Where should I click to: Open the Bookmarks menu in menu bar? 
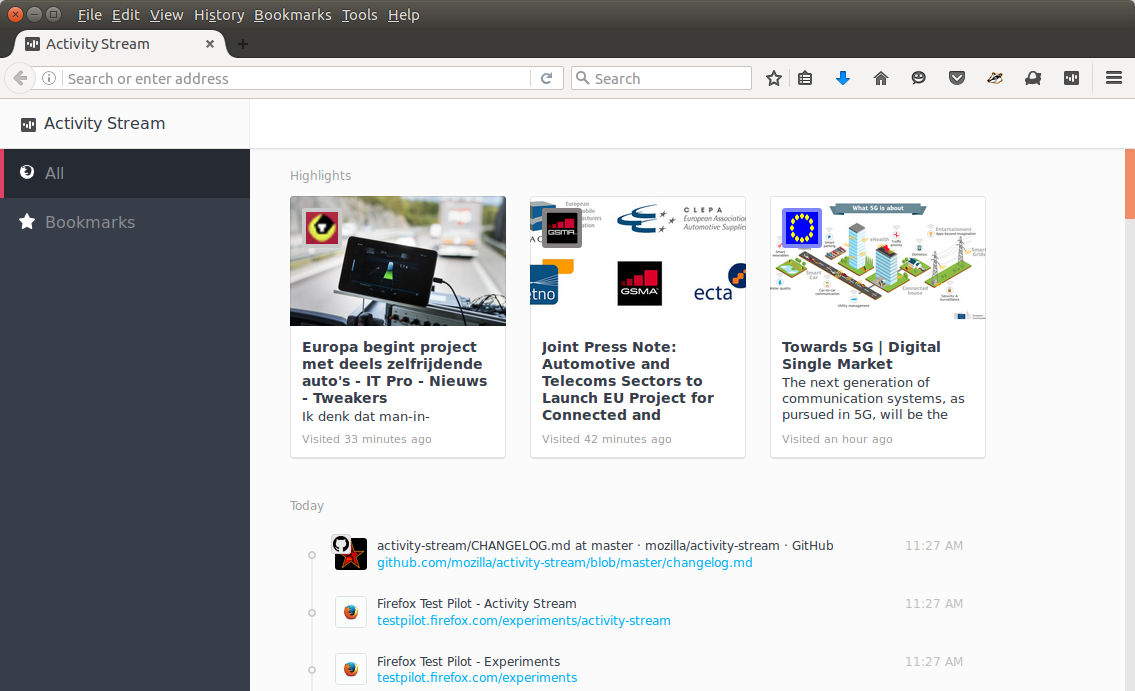tap(292, 14)
